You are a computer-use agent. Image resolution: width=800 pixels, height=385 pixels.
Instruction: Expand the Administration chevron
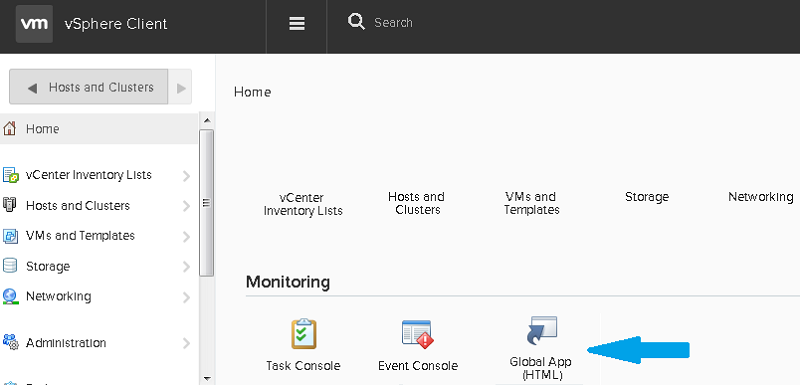pos(186,344)
